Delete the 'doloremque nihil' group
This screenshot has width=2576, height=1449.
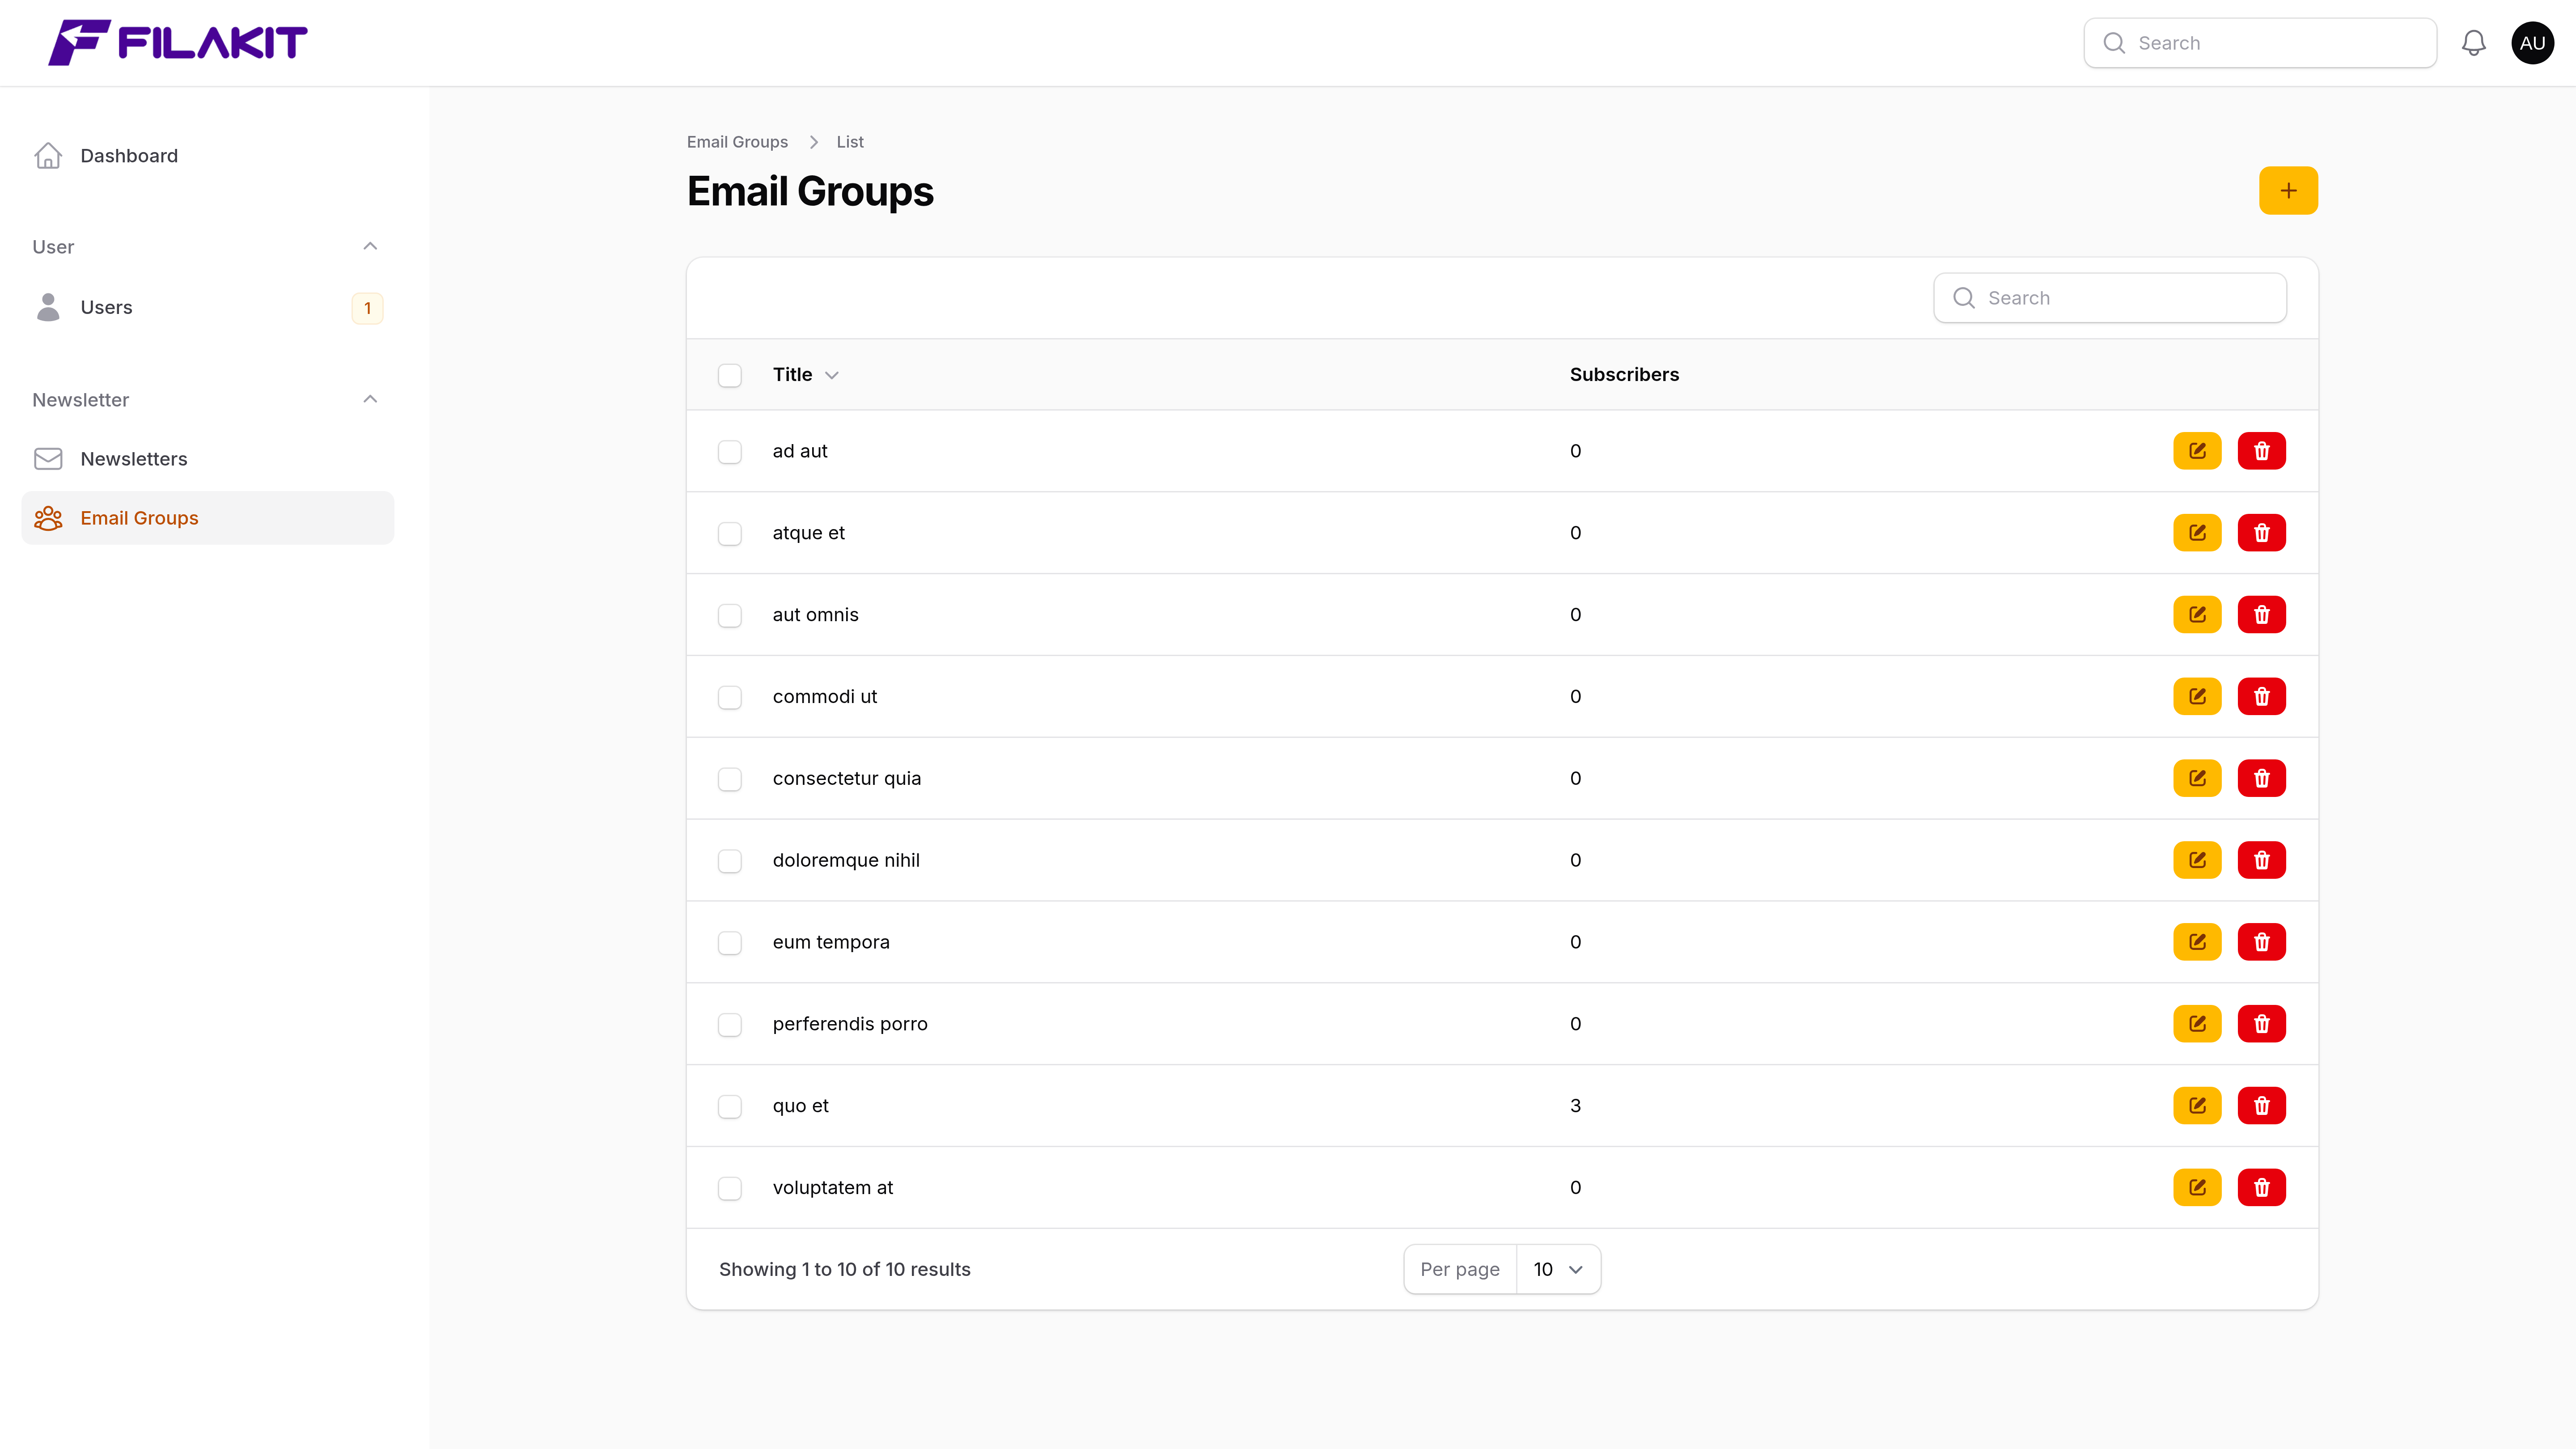pos(2261,860)
